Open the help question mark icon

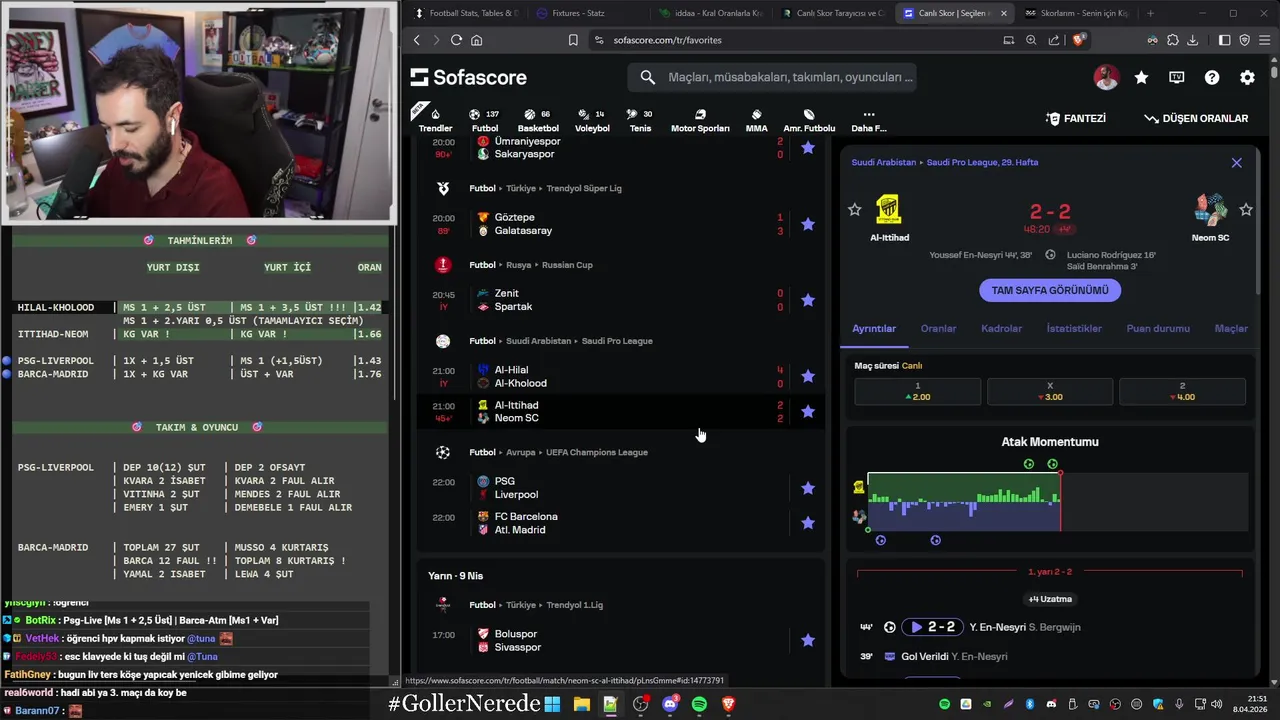coord(1212,77)
